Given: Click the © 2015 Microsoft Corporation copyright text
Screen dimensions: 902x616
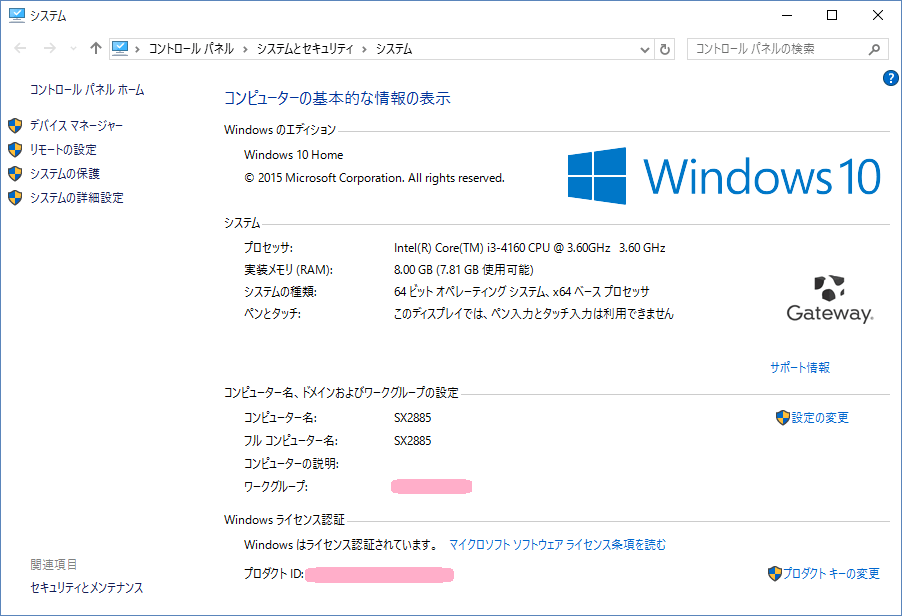Looking at the screenshot, I should tap(374, 178).
